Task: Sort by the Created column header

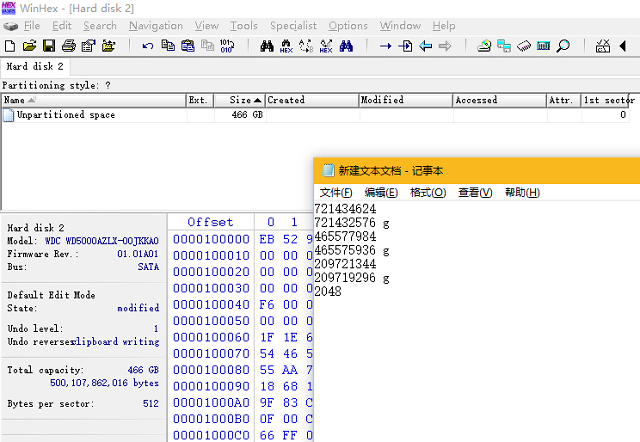Action: [x=312, y=100]
